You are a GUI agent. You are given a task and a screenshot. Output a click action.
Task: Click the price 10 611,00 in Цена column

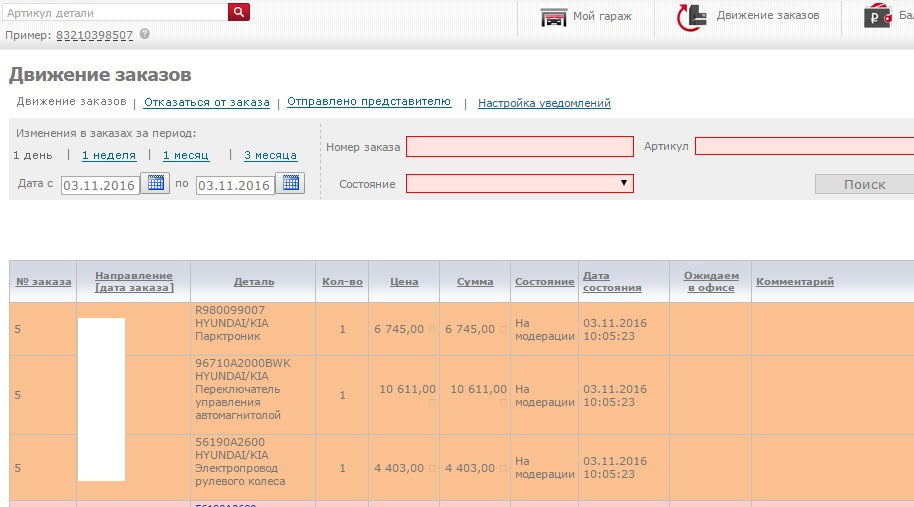(x=407, y=389)
